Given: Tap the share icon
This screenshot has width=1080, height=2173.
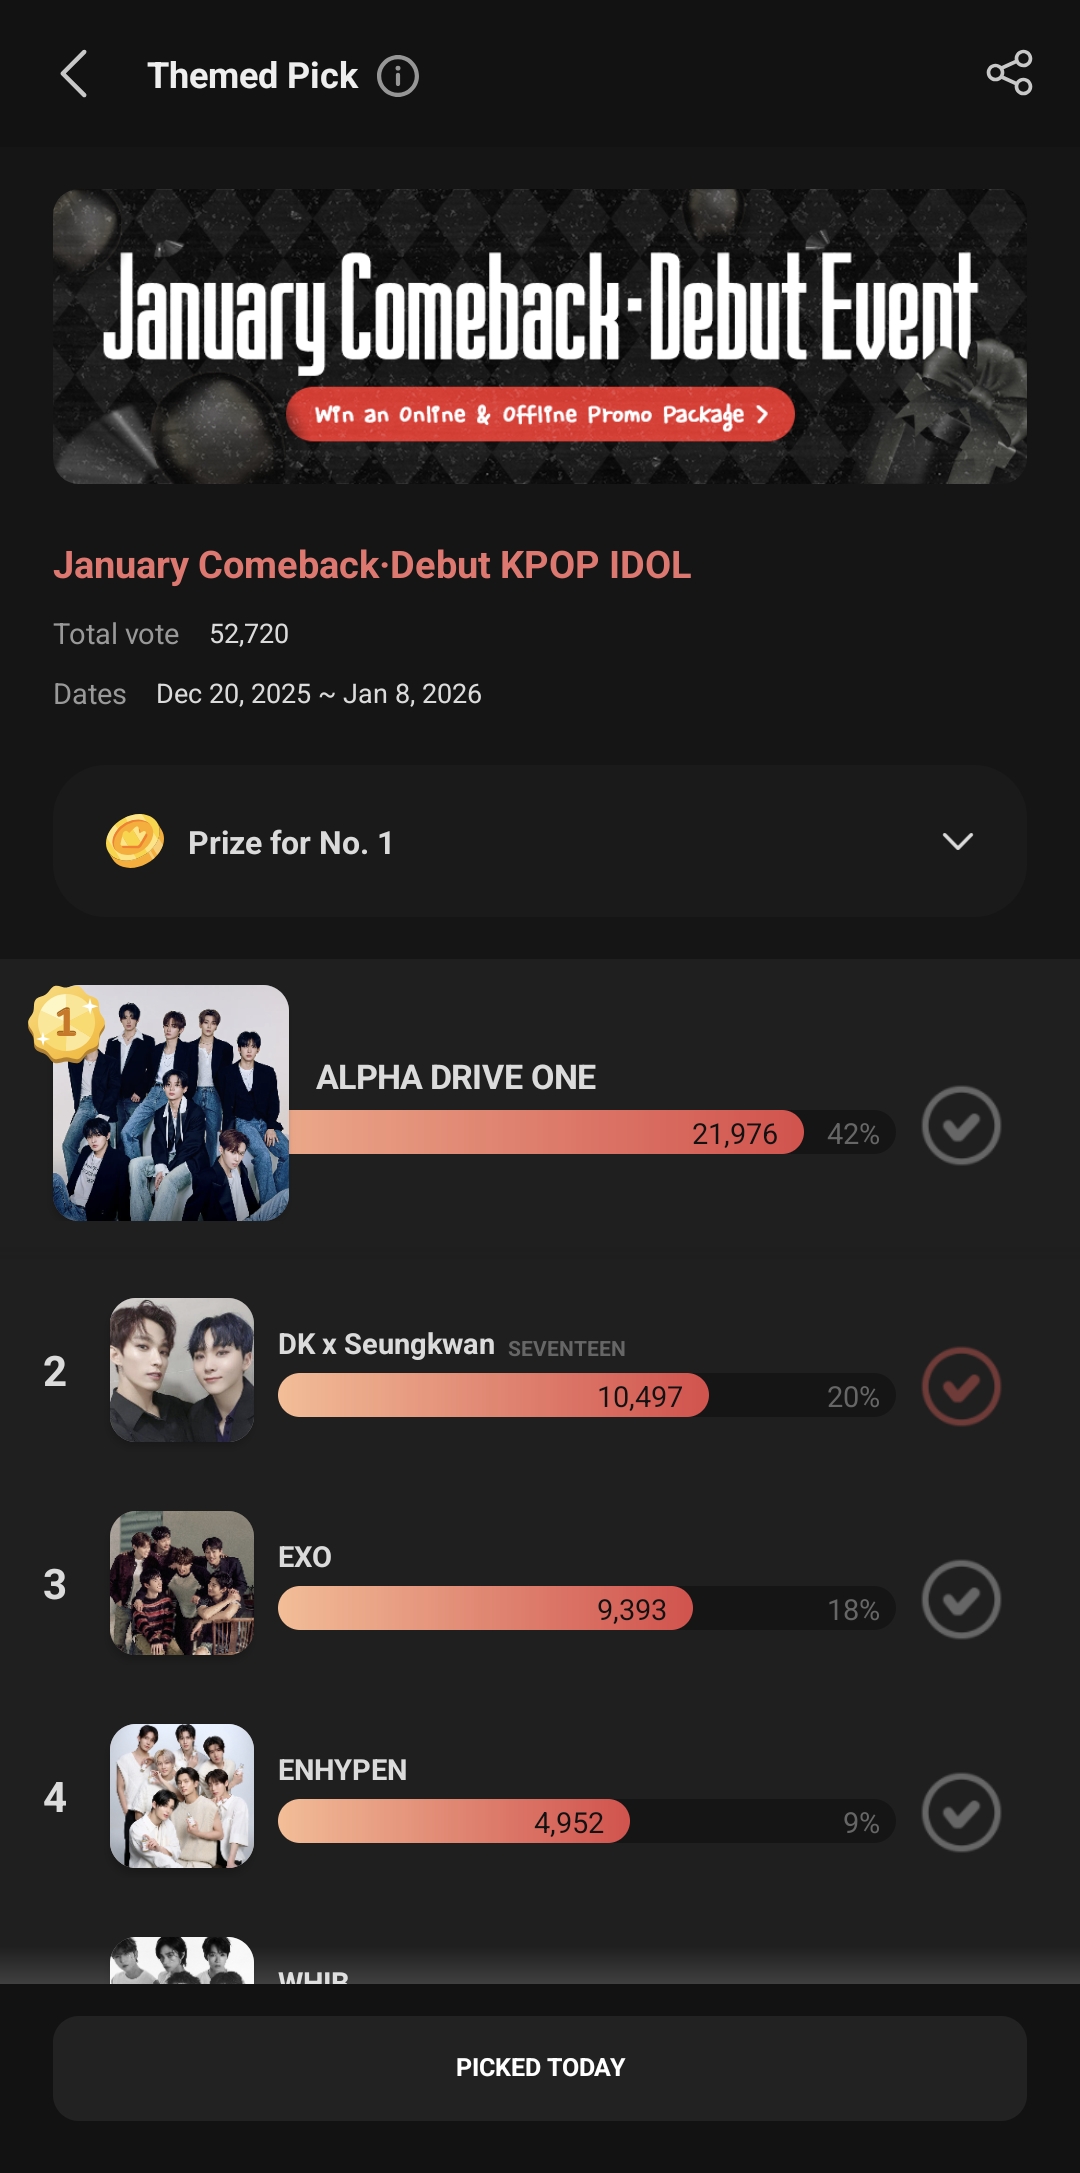Looking at the screenshot, I should point(1009,74).
